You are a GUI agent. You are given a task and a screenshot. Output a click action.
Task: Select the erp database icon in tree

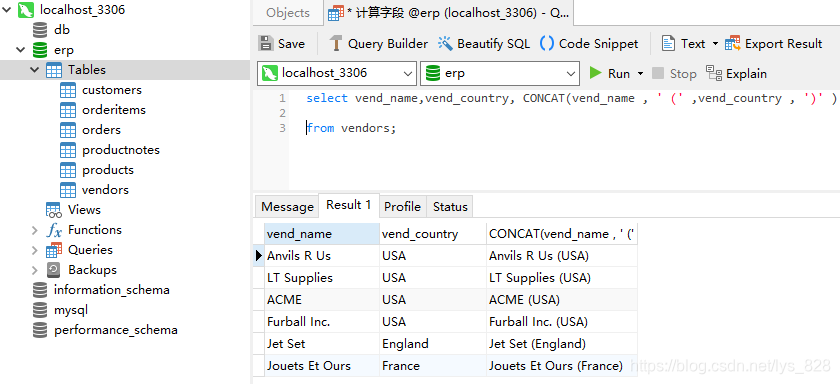point(40,50)
